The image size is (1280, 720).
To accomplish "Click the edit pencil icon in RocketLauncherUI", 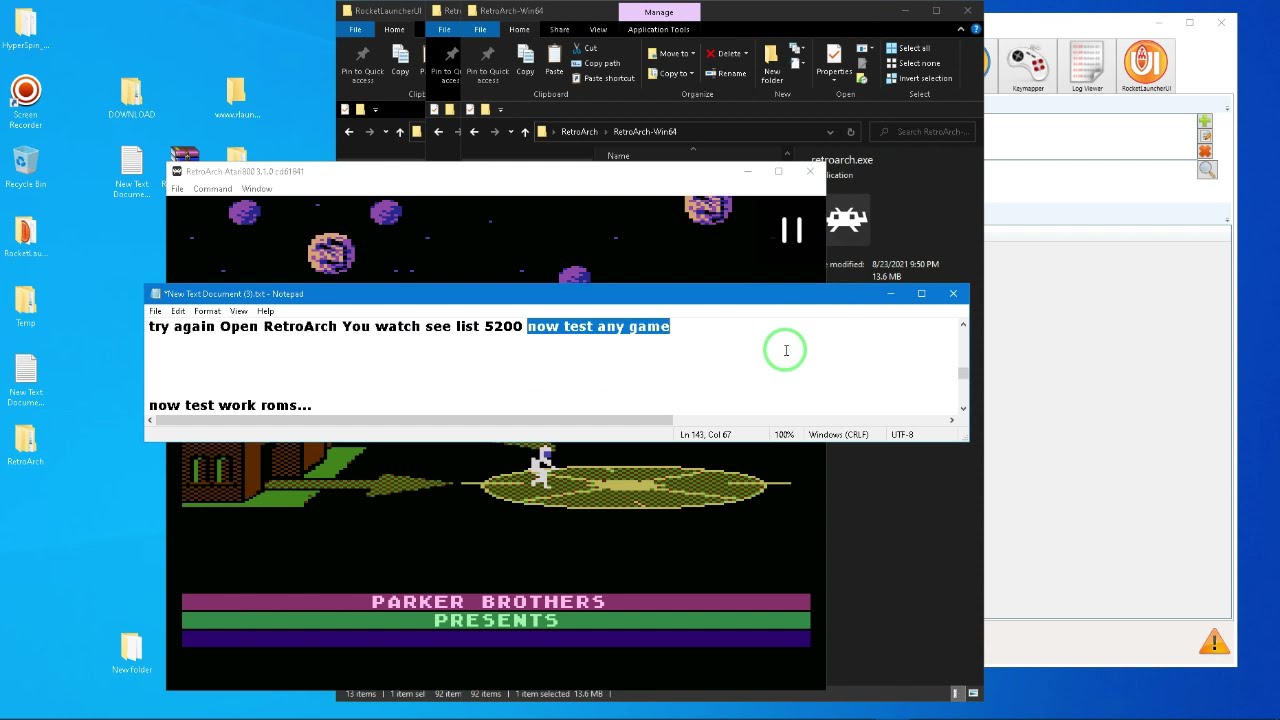I will coord(1205,136).
